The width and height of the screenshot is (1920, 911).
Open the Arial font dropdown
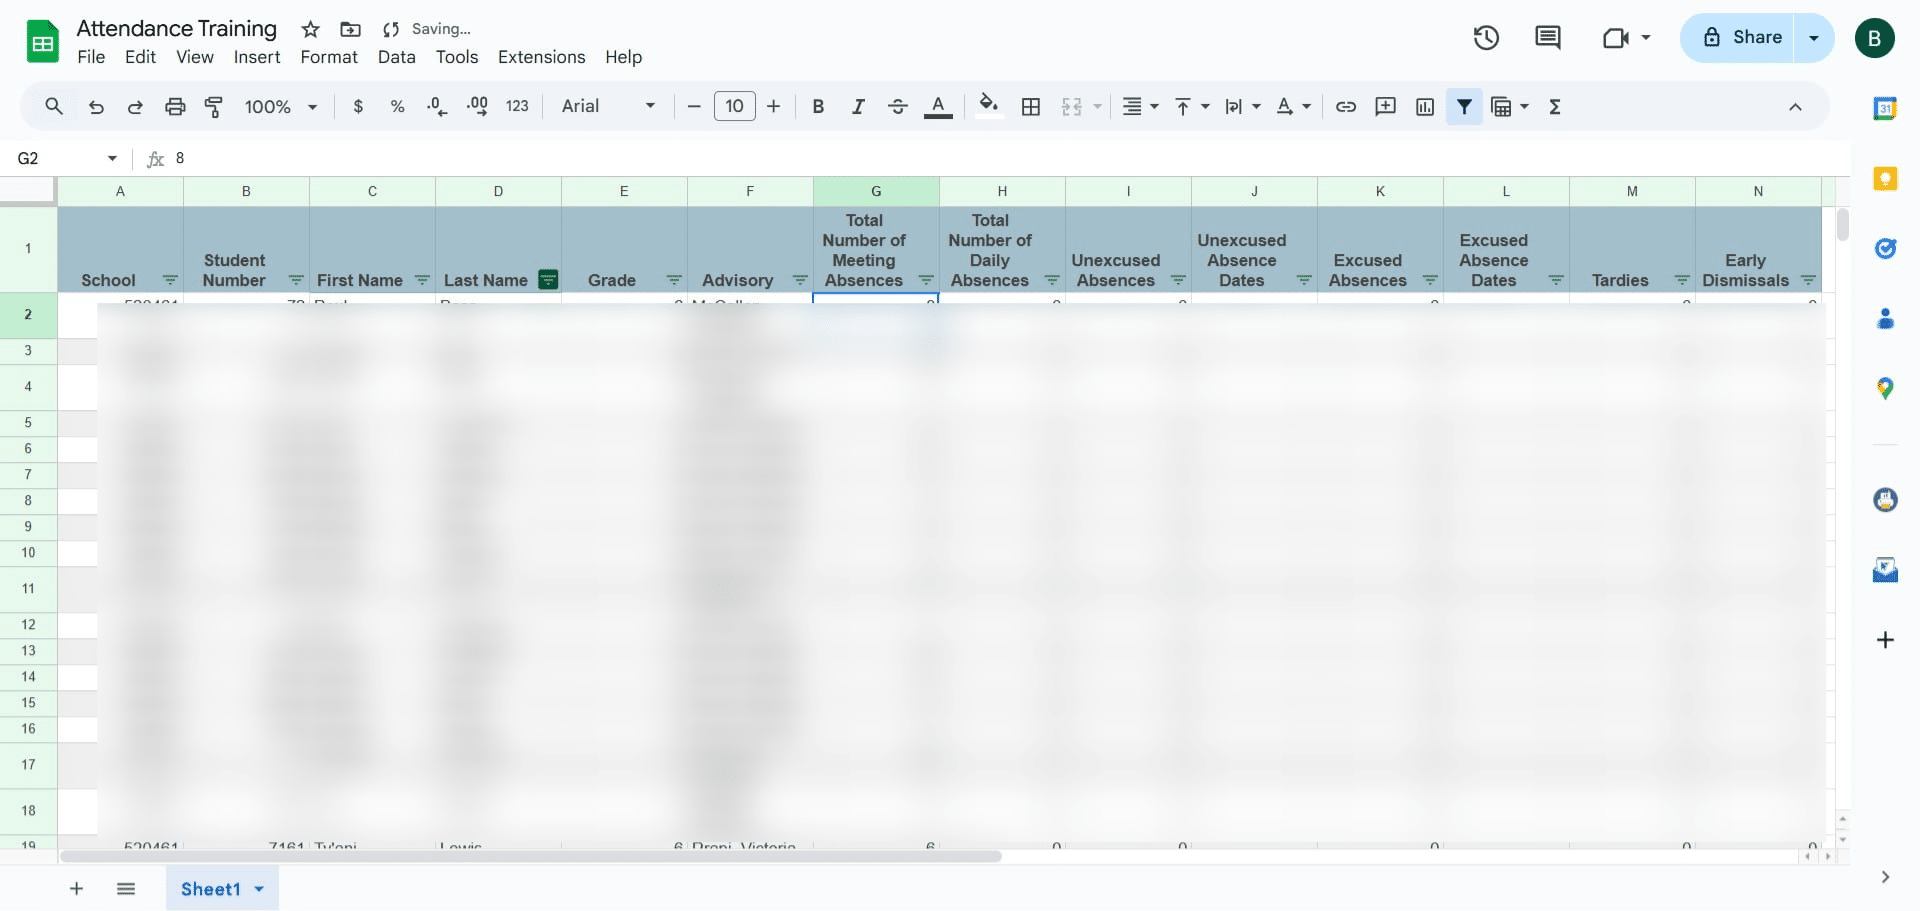pyautogui.click(x=608, y=106)
